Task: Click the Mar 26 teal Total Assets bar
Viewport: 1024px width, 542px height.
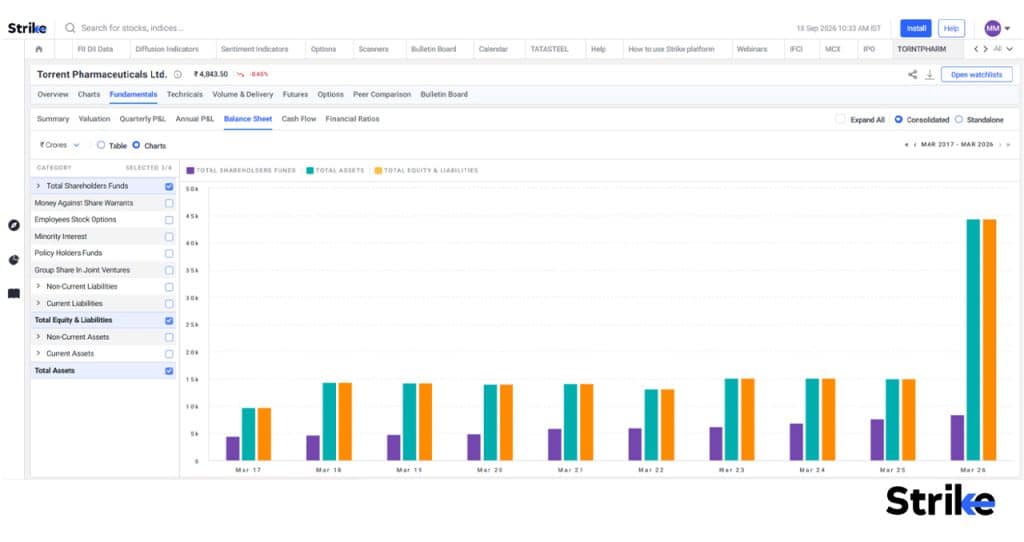Action: (x=973, y=340)
